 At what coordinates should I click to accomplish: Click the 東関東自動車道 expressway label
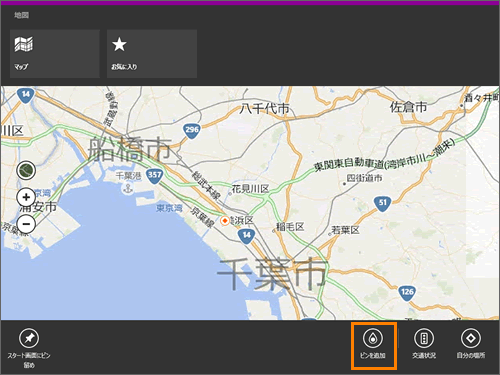(384, 155)
